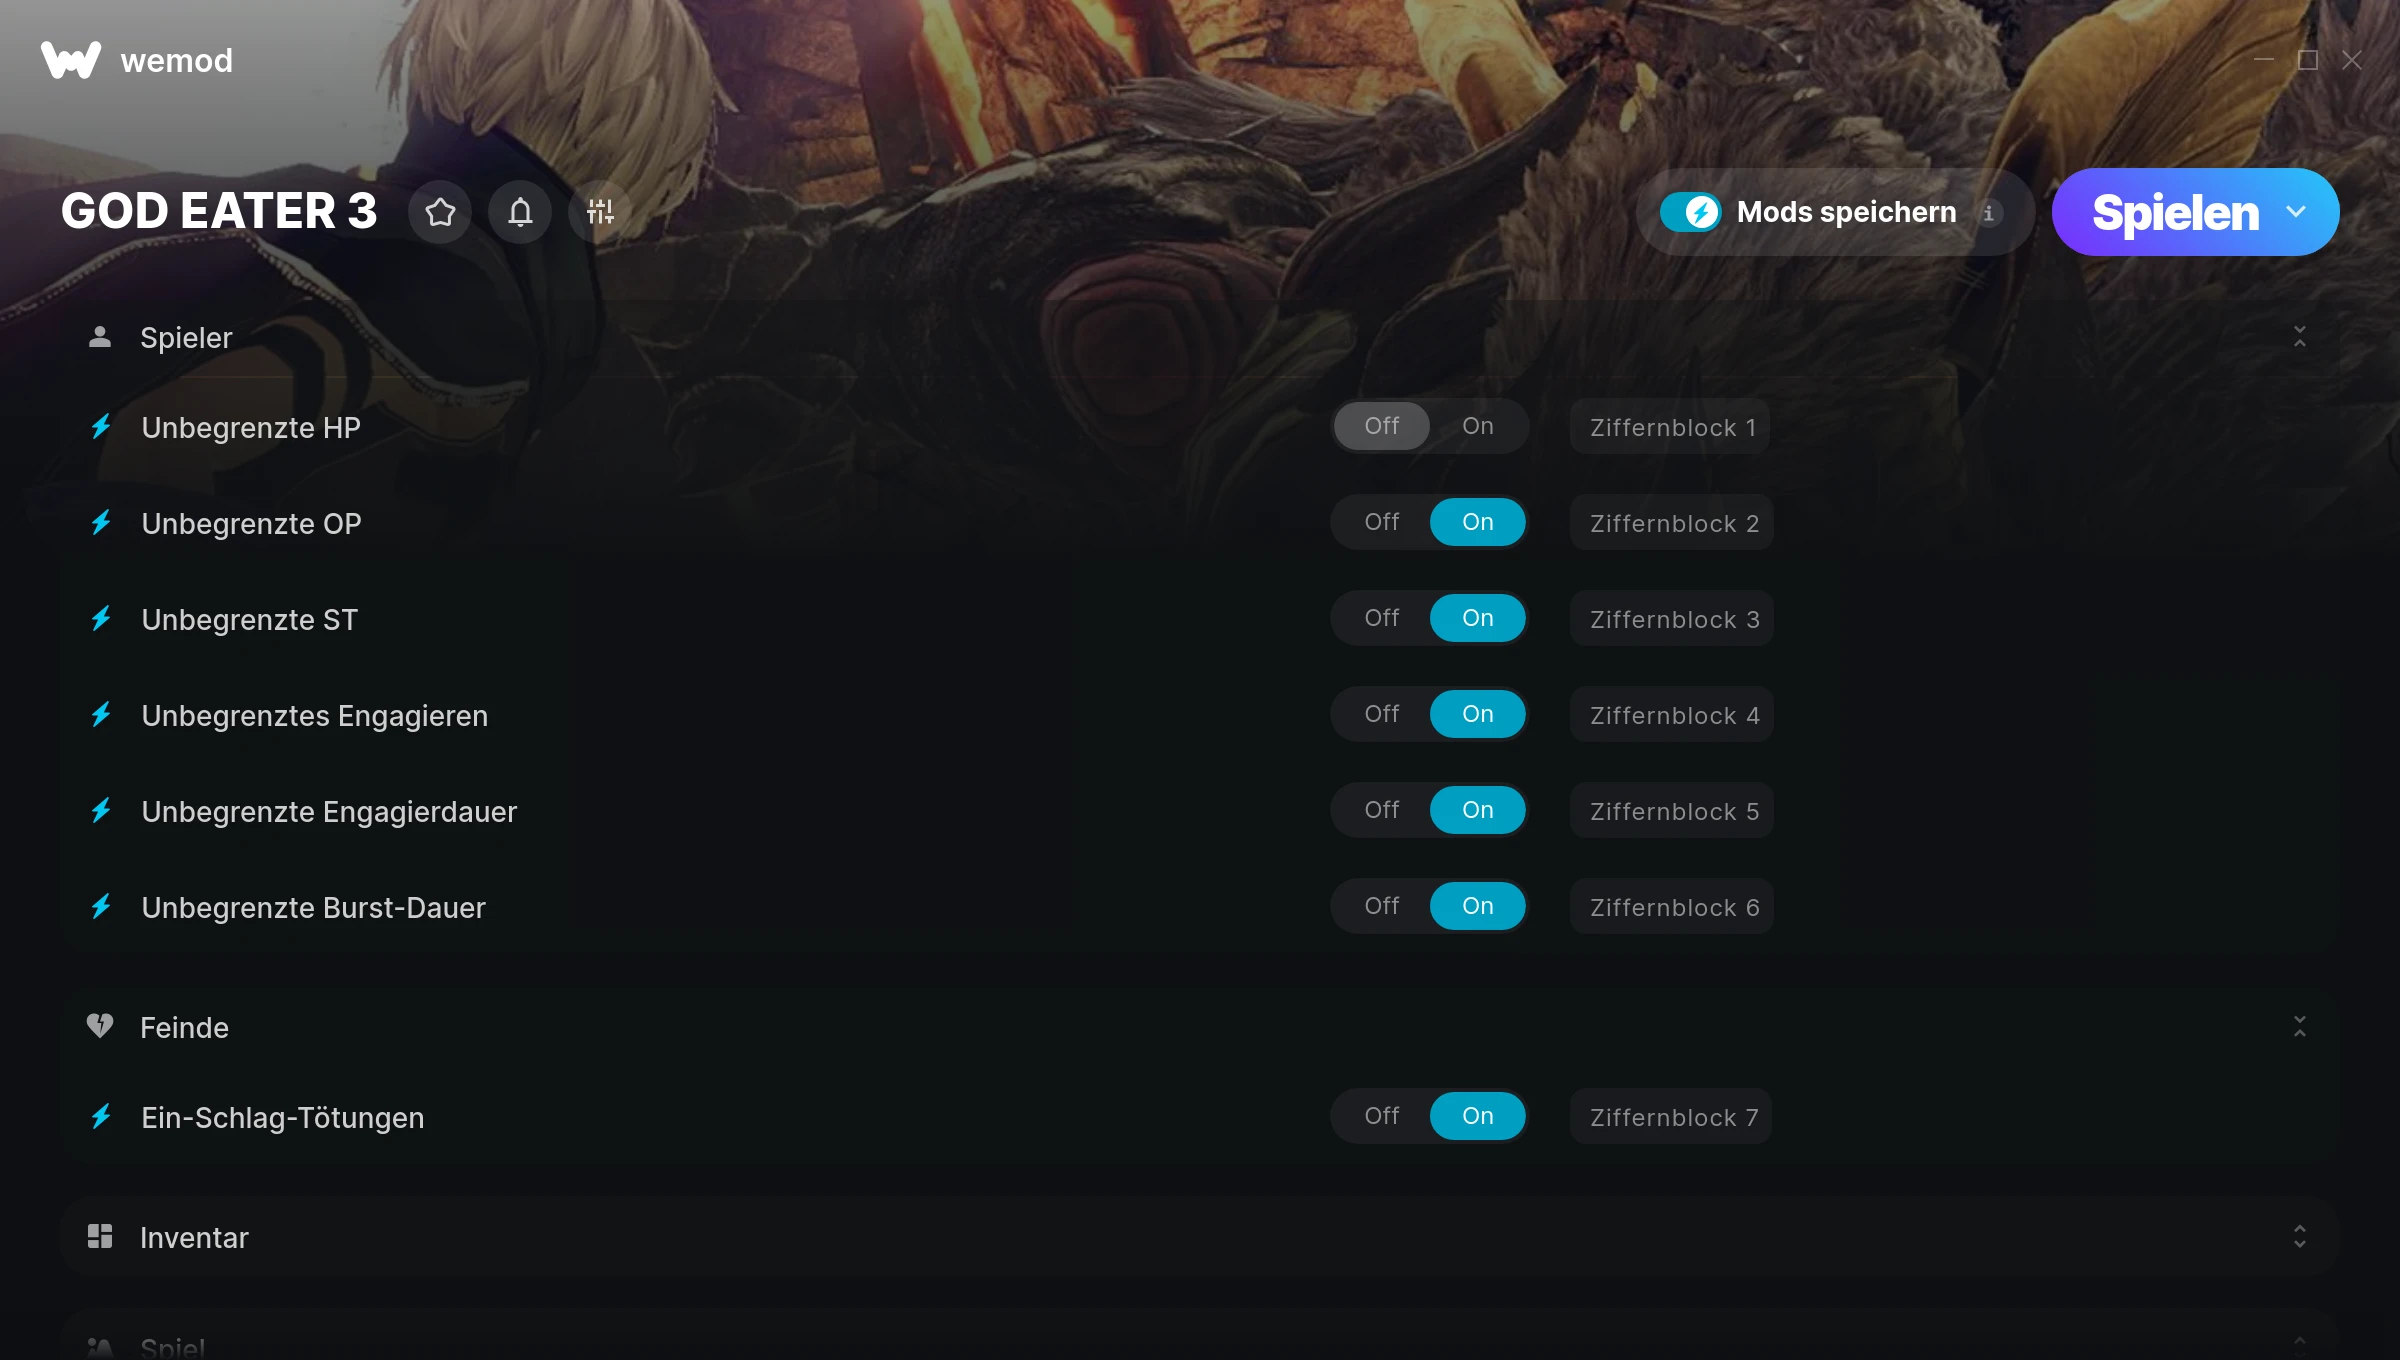This screenshot has height=1360, width=2400.
Task: Click the lightning icon next to Unbegrenzte HP
Action: [x=101, y=427]
